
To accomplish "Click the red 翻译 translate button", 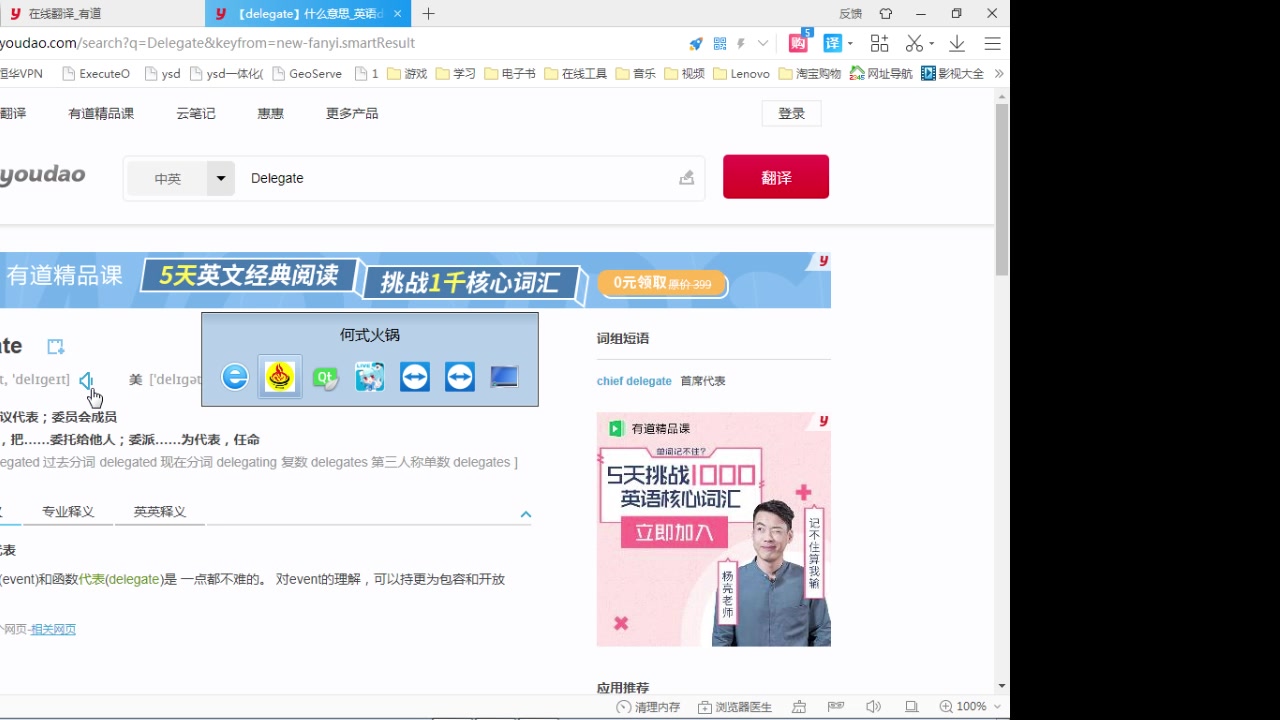I will coord(776,177).
